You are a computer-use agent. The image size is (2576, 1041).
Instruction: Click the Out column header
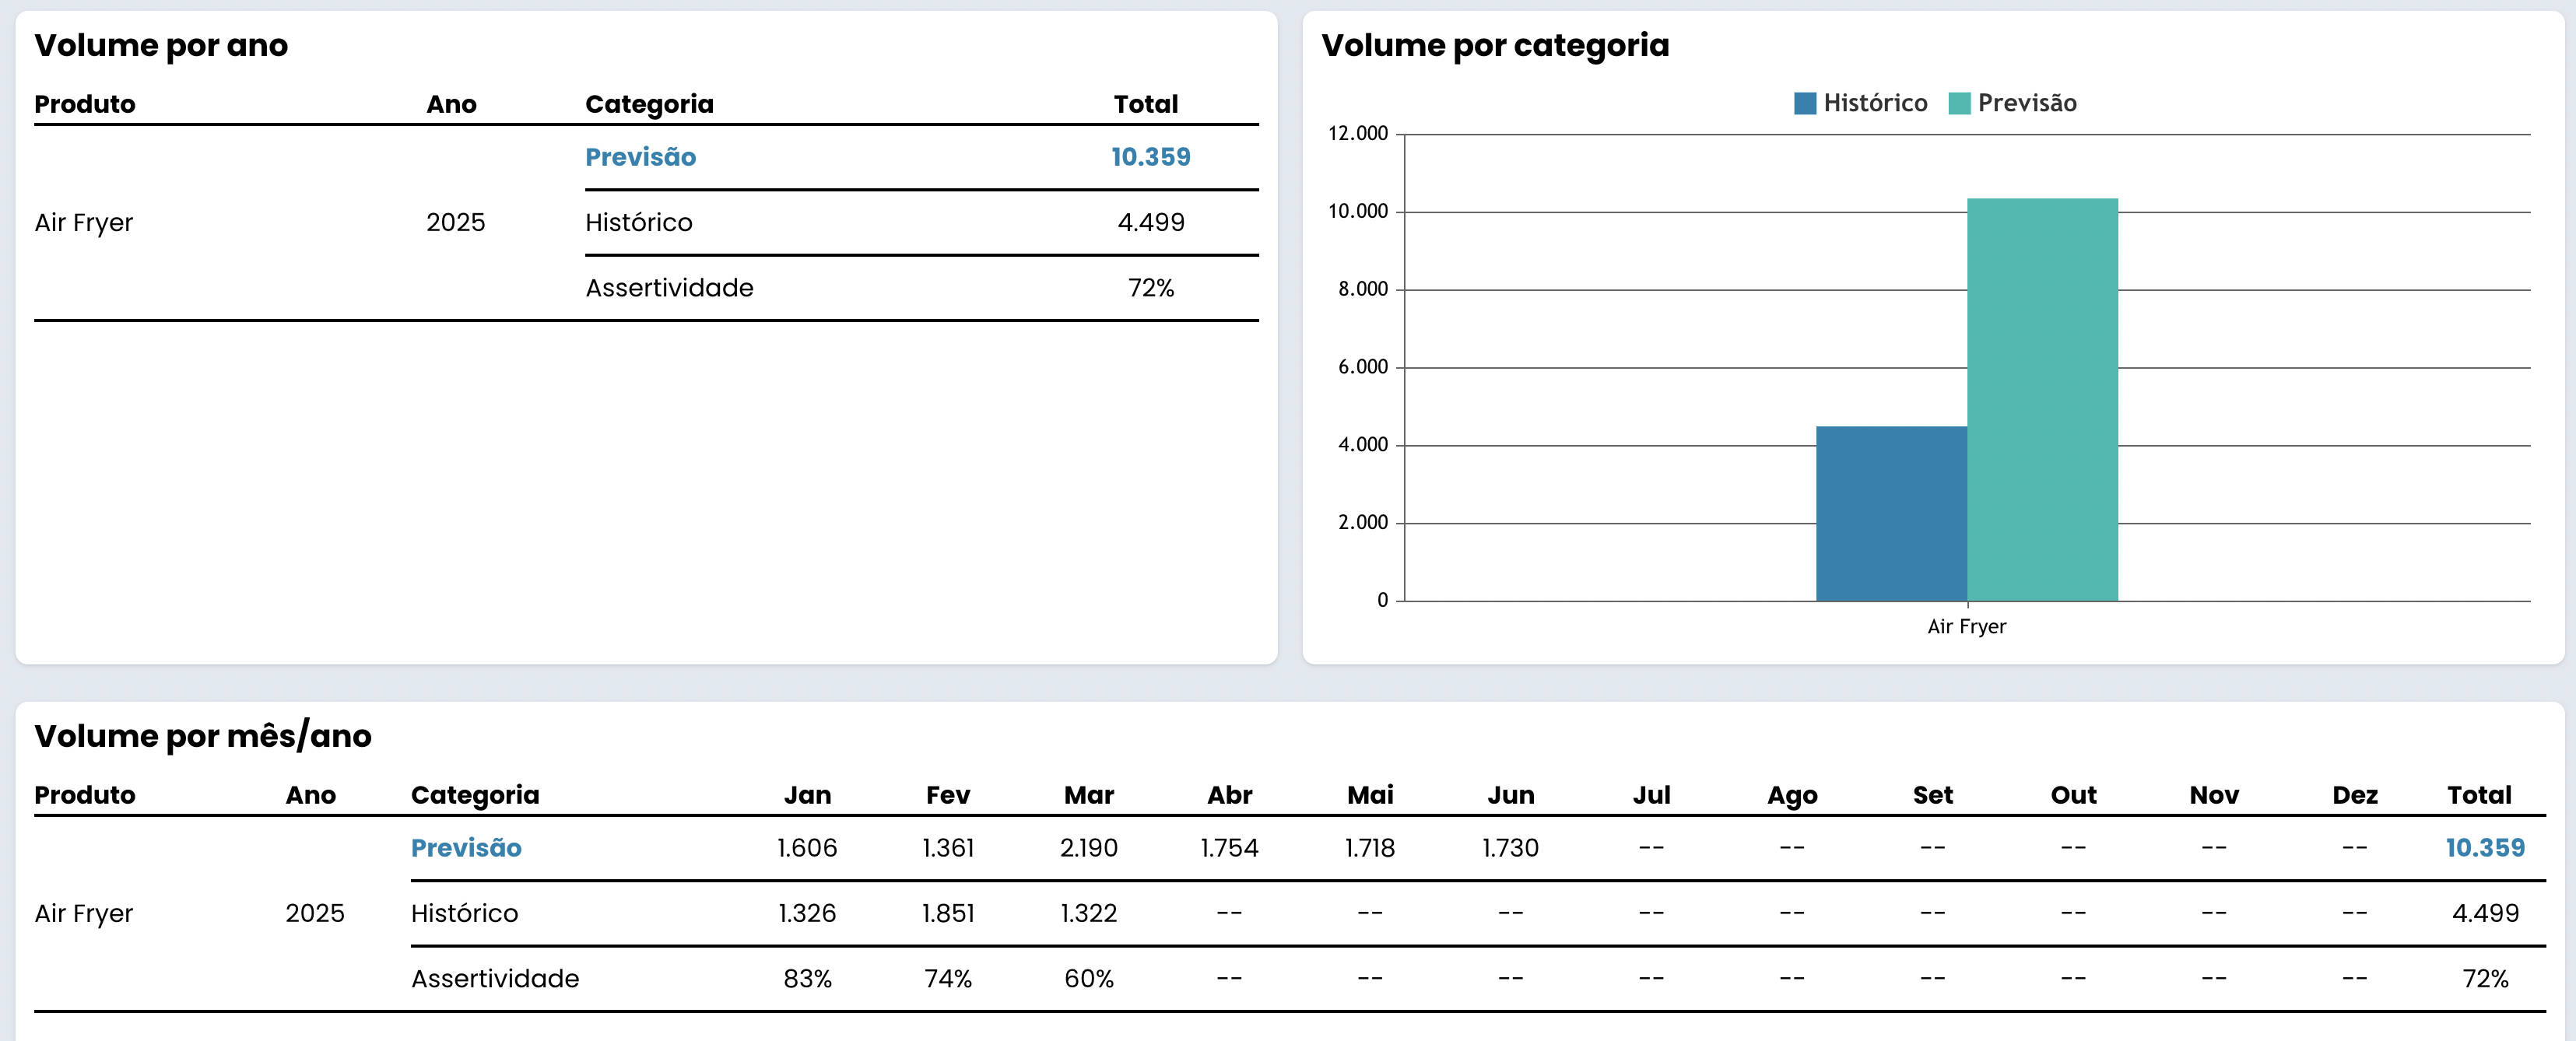tap(2074, 795)
